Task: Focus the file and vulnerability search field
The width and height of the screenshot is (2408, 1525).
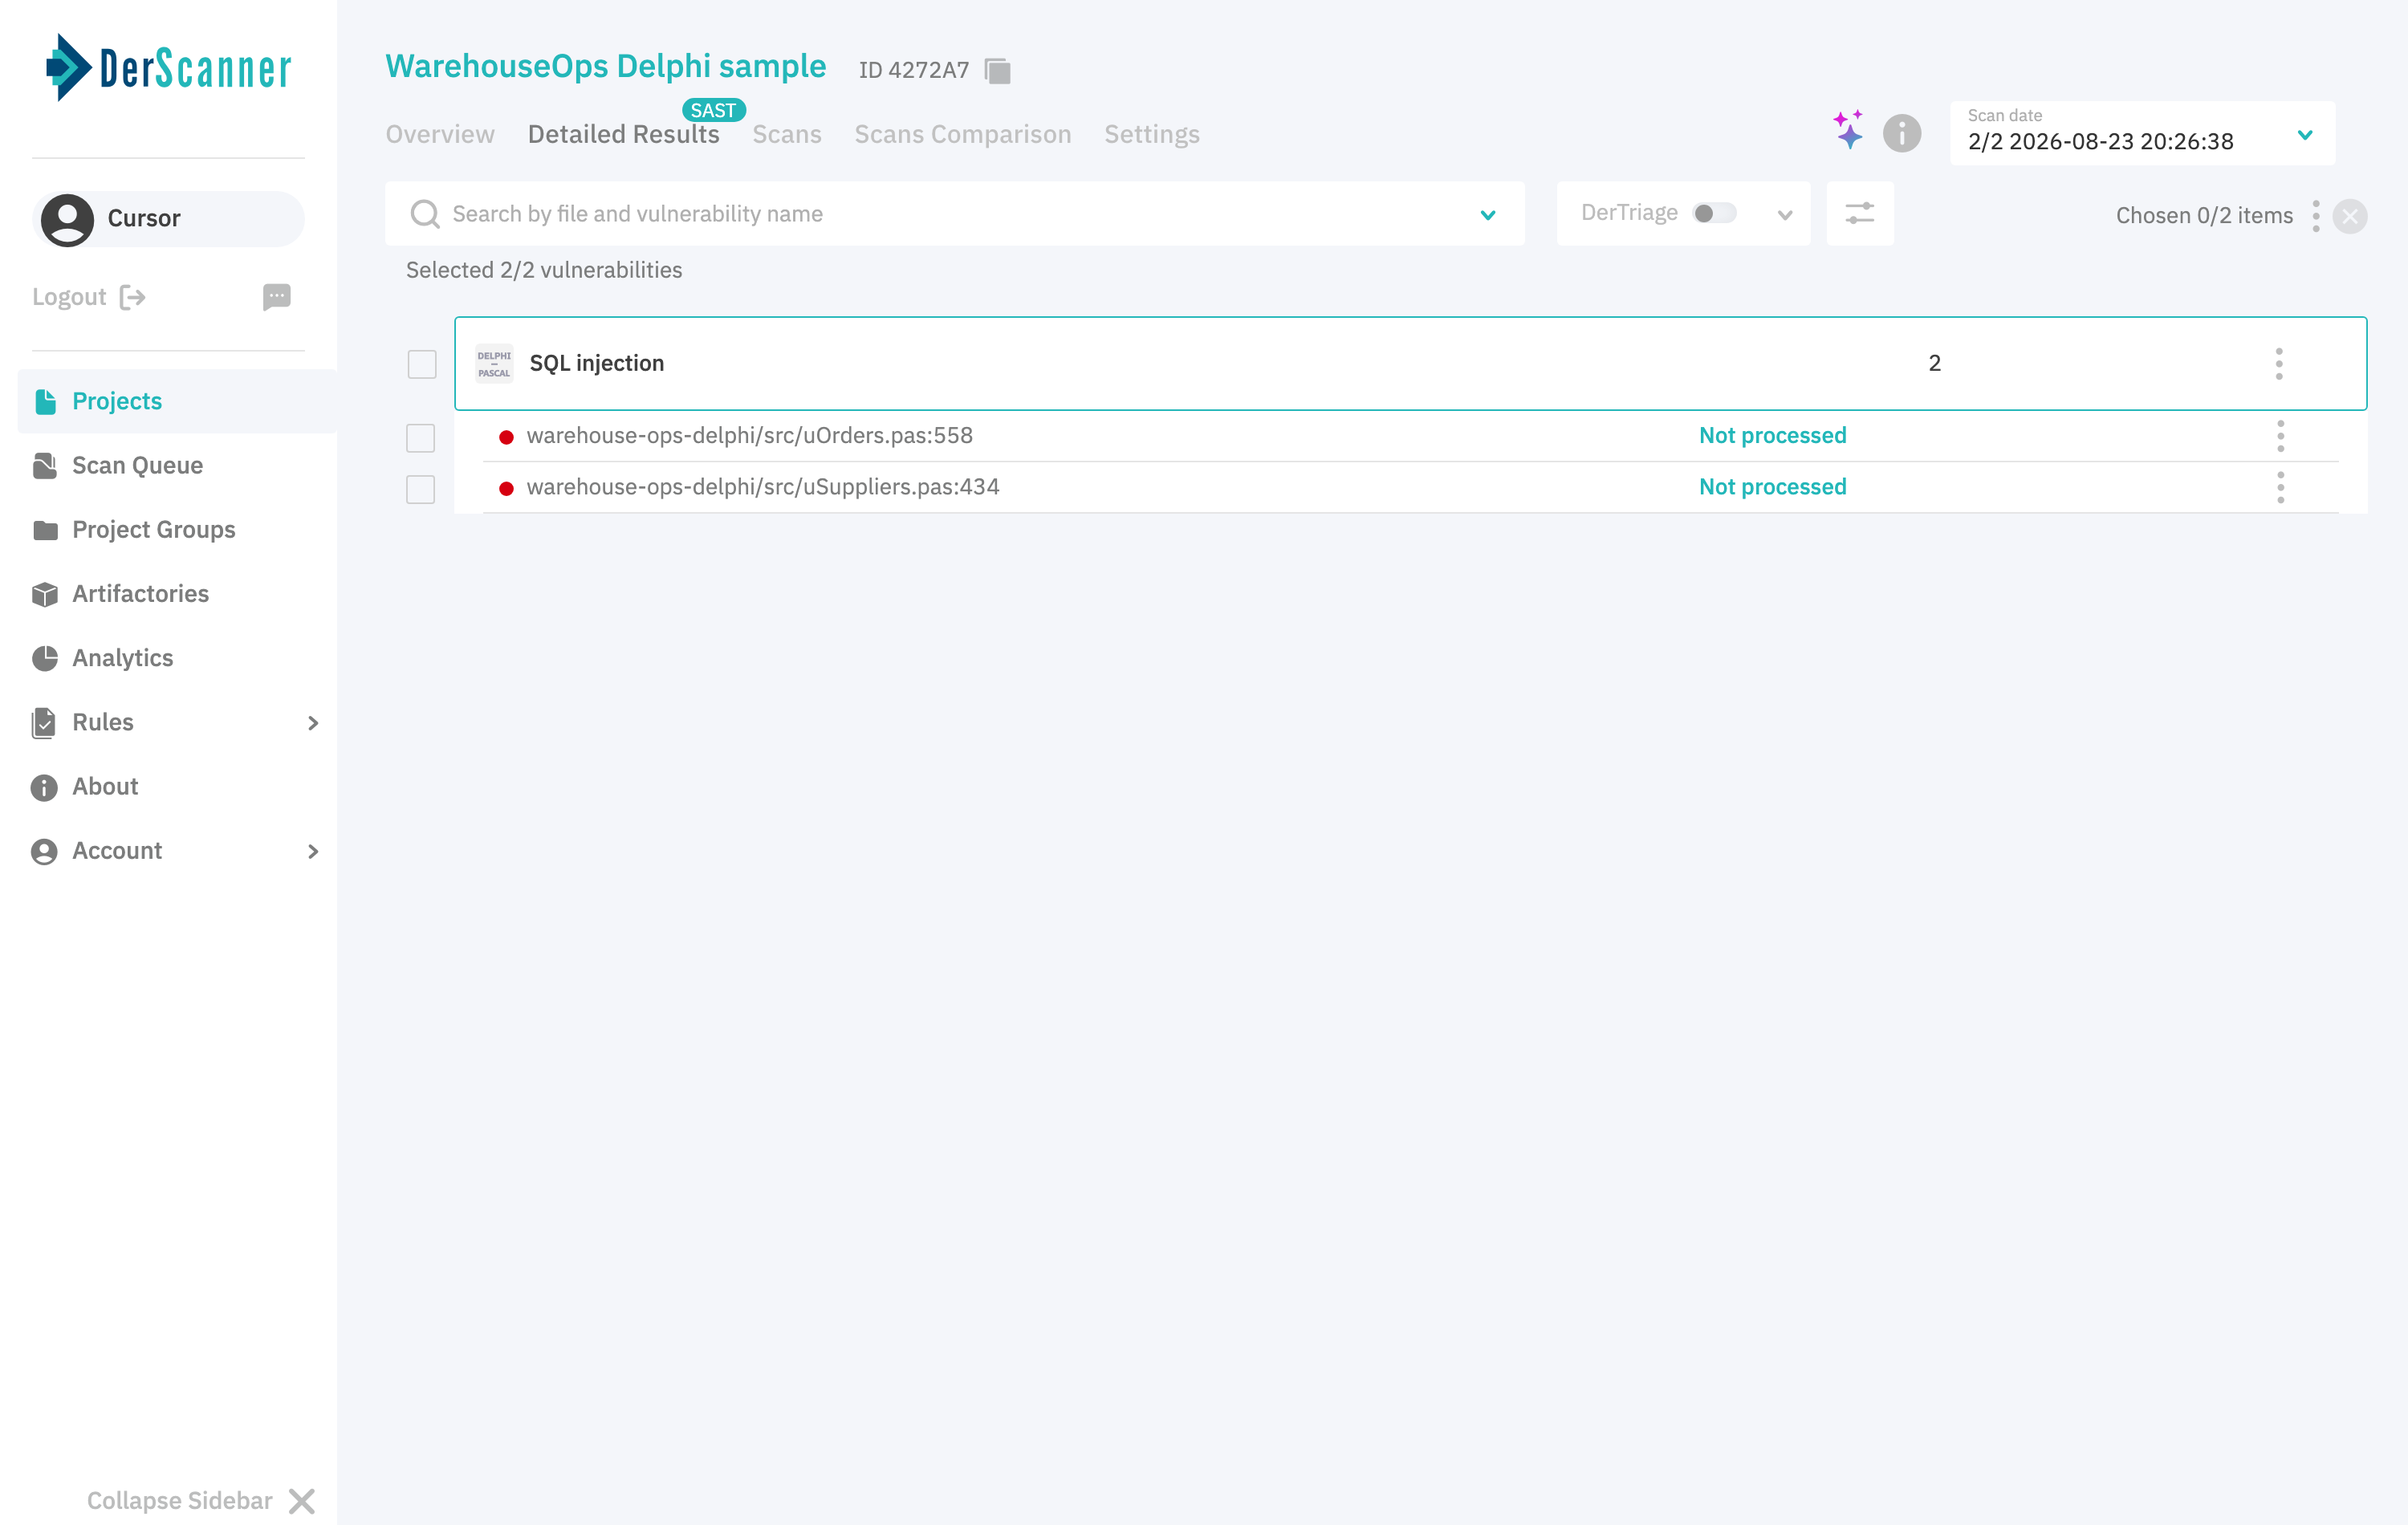Action: [x=954, y=214]
